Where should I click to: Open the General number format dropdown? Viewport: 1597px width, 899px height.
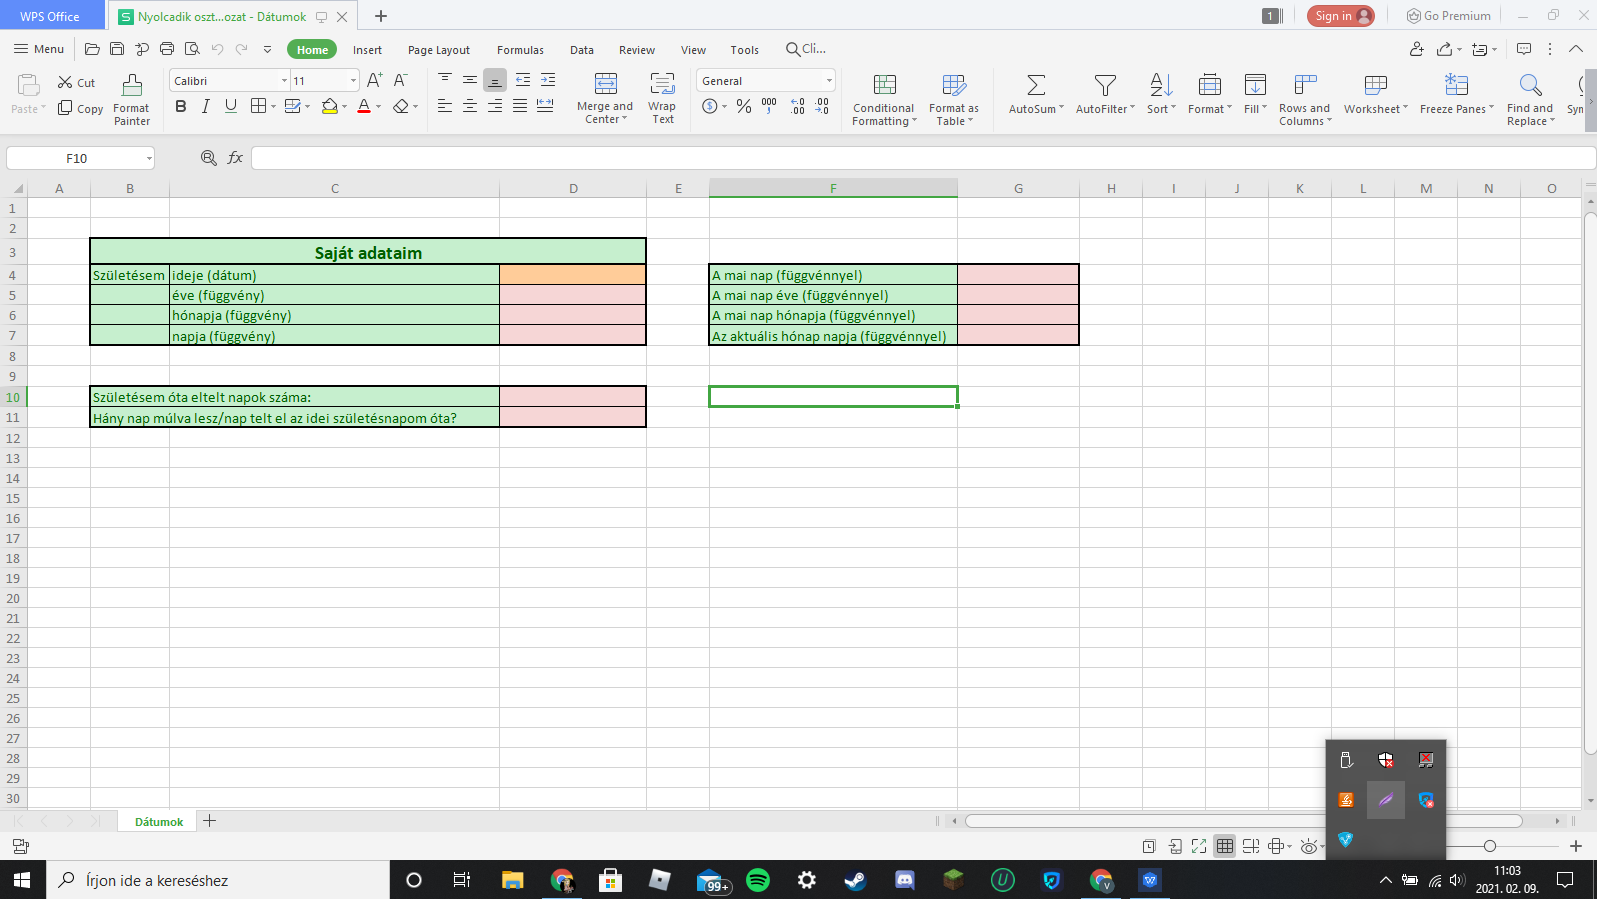tap(829, 81)
